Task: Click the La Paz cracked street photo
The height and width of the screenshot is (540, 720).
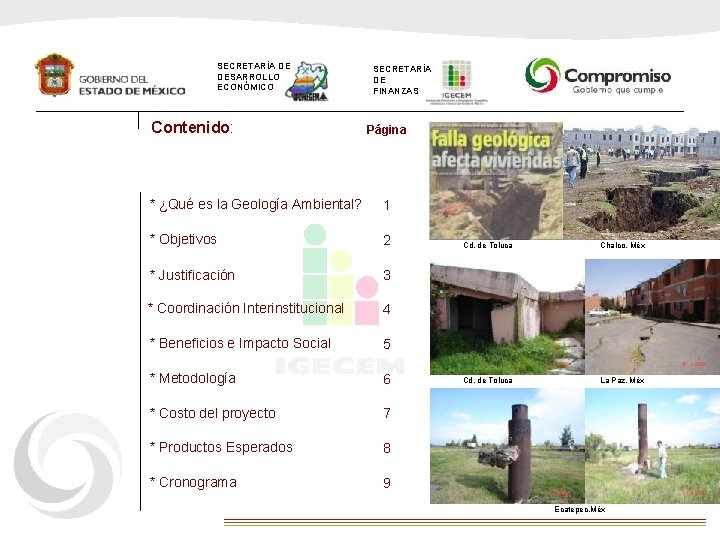Action: [x=652, y=317]
